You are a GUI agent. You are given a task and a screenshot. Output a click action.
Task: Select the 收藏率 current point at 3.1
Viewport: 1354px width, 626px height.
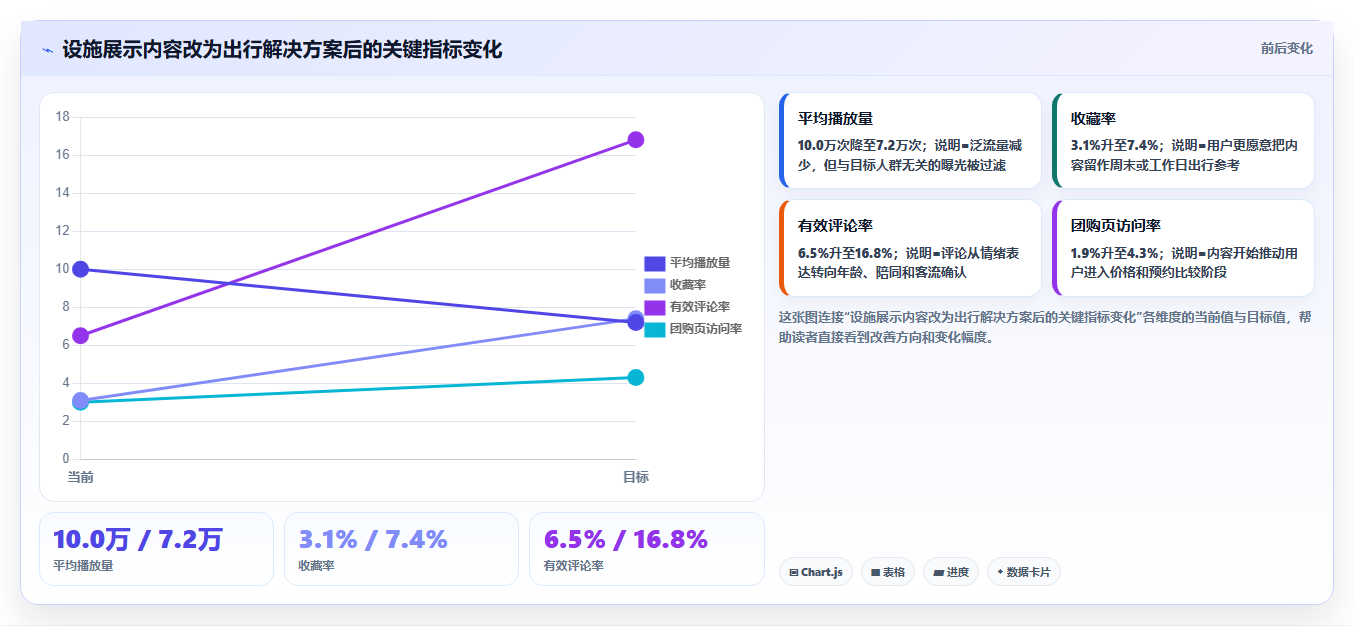click(x=81, y=400)
